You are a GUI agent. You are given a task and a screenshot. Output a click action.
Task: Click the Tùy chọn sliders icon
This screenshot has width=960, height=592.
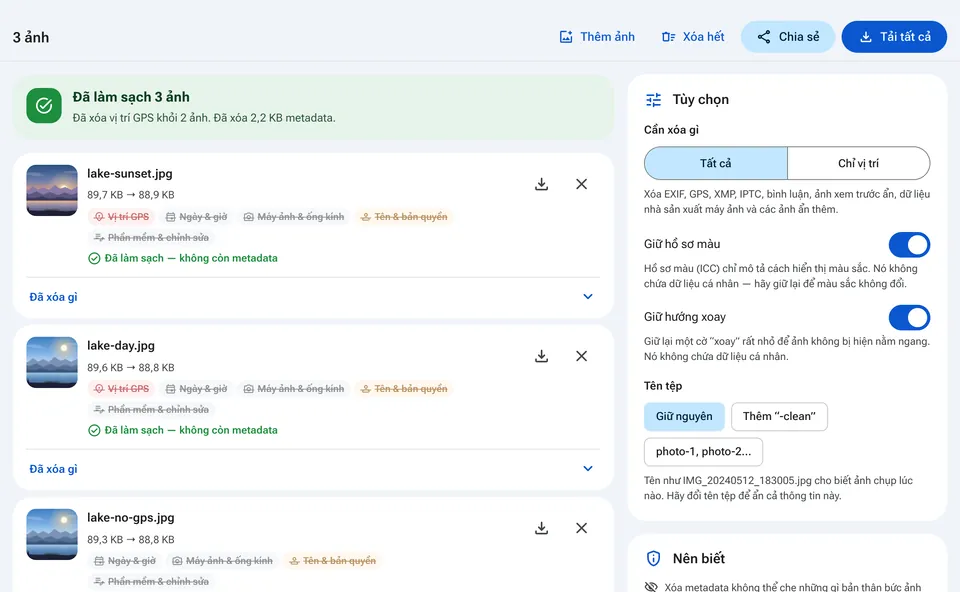click(x=653, y=100)
